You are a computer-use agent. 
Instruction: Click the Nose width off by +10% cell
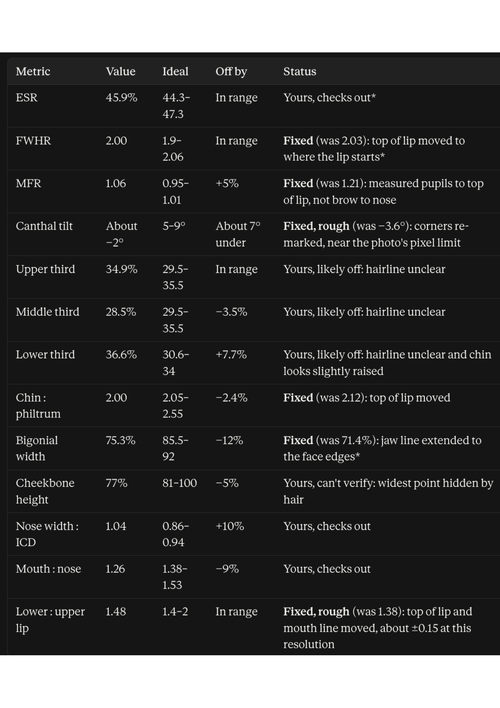pos(229,526)
